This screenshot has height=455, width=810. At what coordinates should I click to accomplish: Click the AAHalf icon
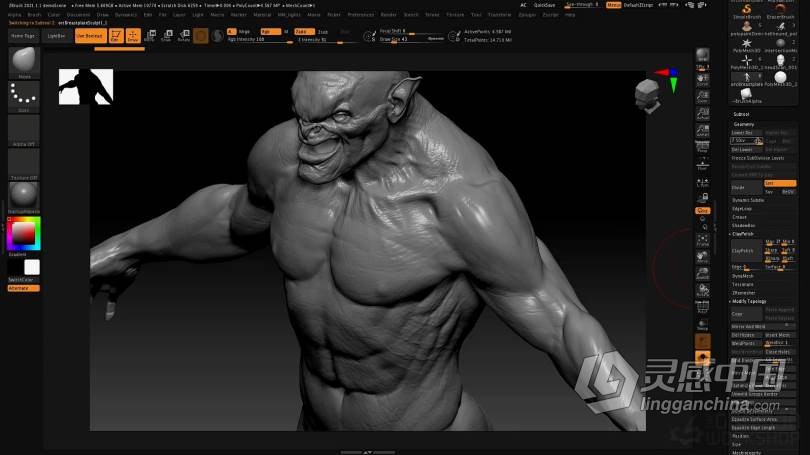click(x=703, y=131)
